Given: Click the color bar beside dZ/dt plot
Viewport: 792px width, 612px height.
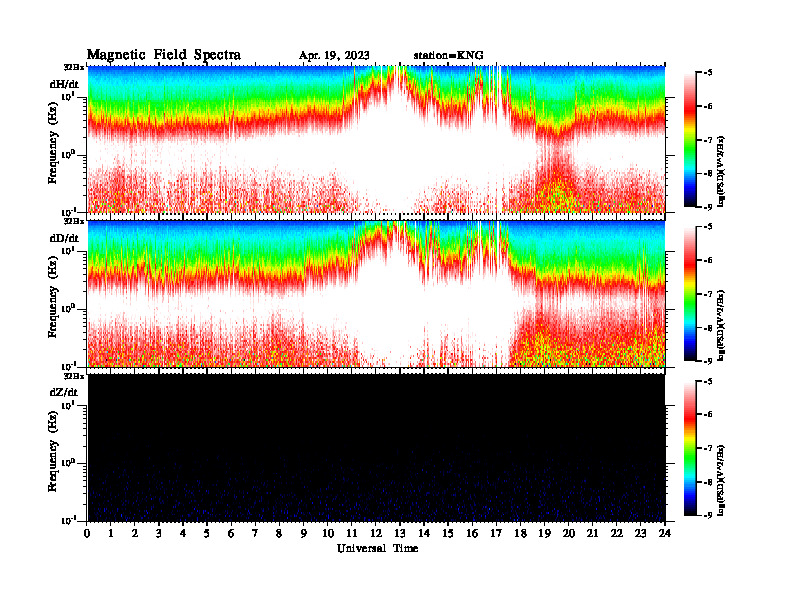Looking at the screenshot, I should pos(689,448).
